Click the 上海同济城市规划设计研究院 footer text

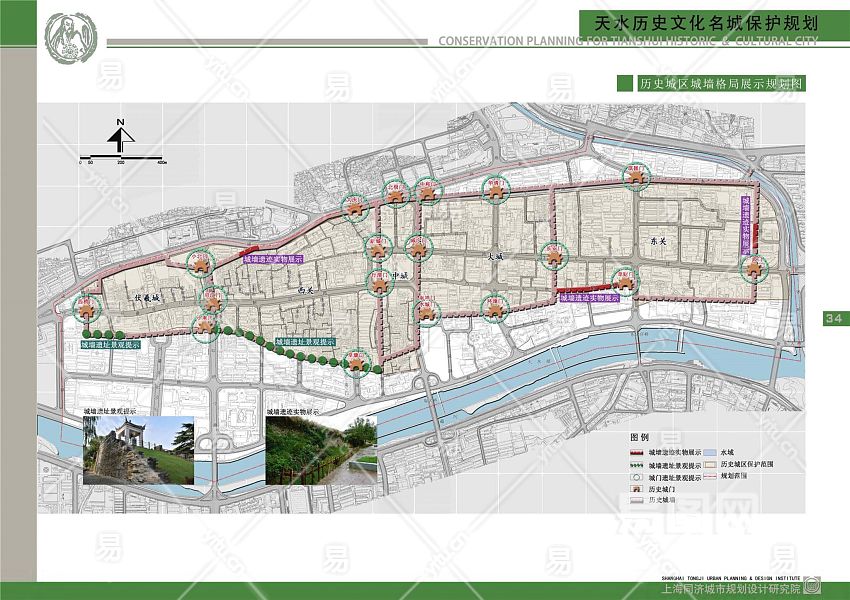click(730, 589)
